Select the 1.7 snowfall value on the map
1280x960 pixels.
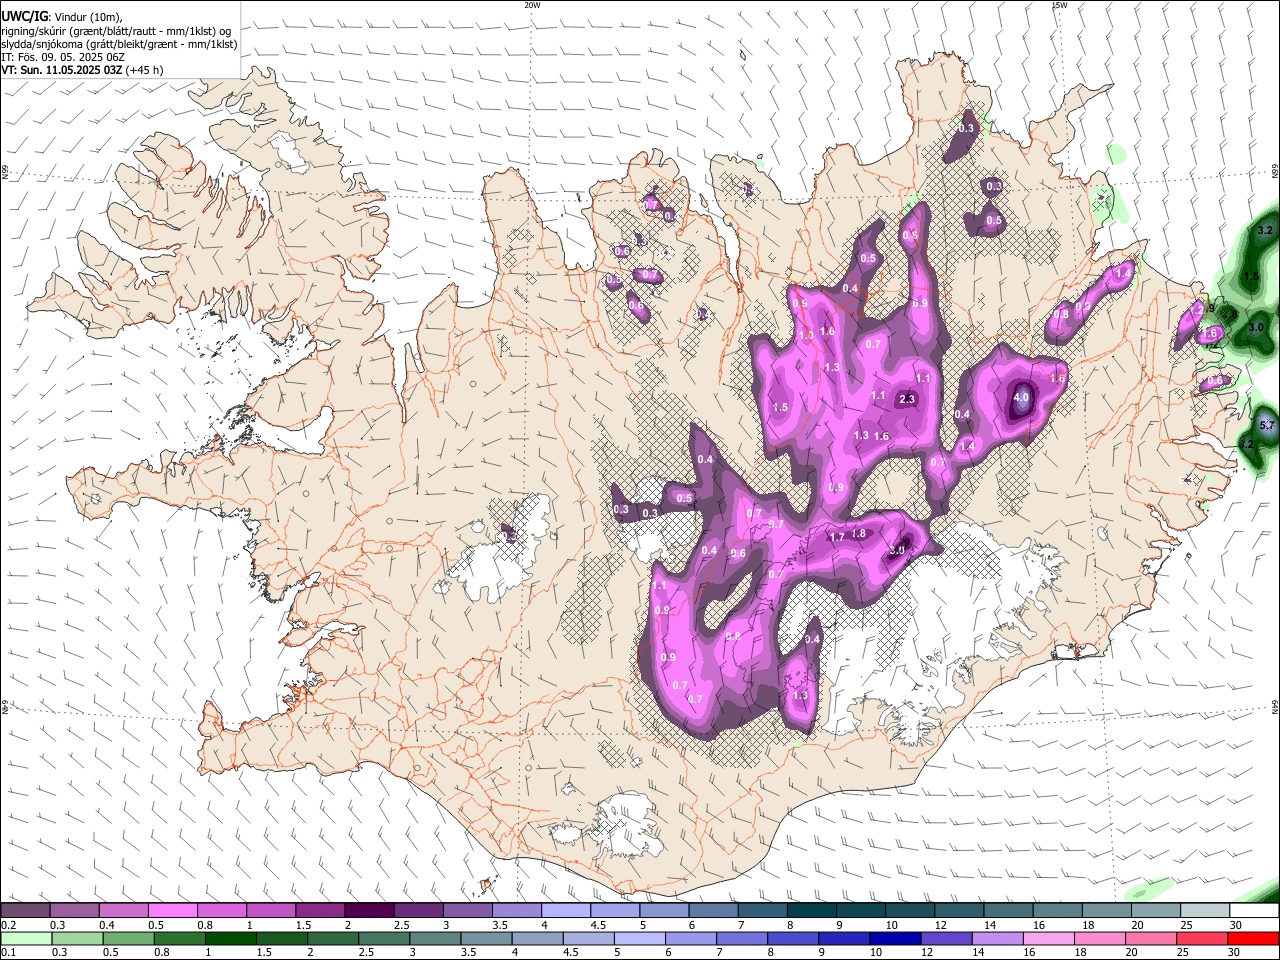click(x=838, y=537)
